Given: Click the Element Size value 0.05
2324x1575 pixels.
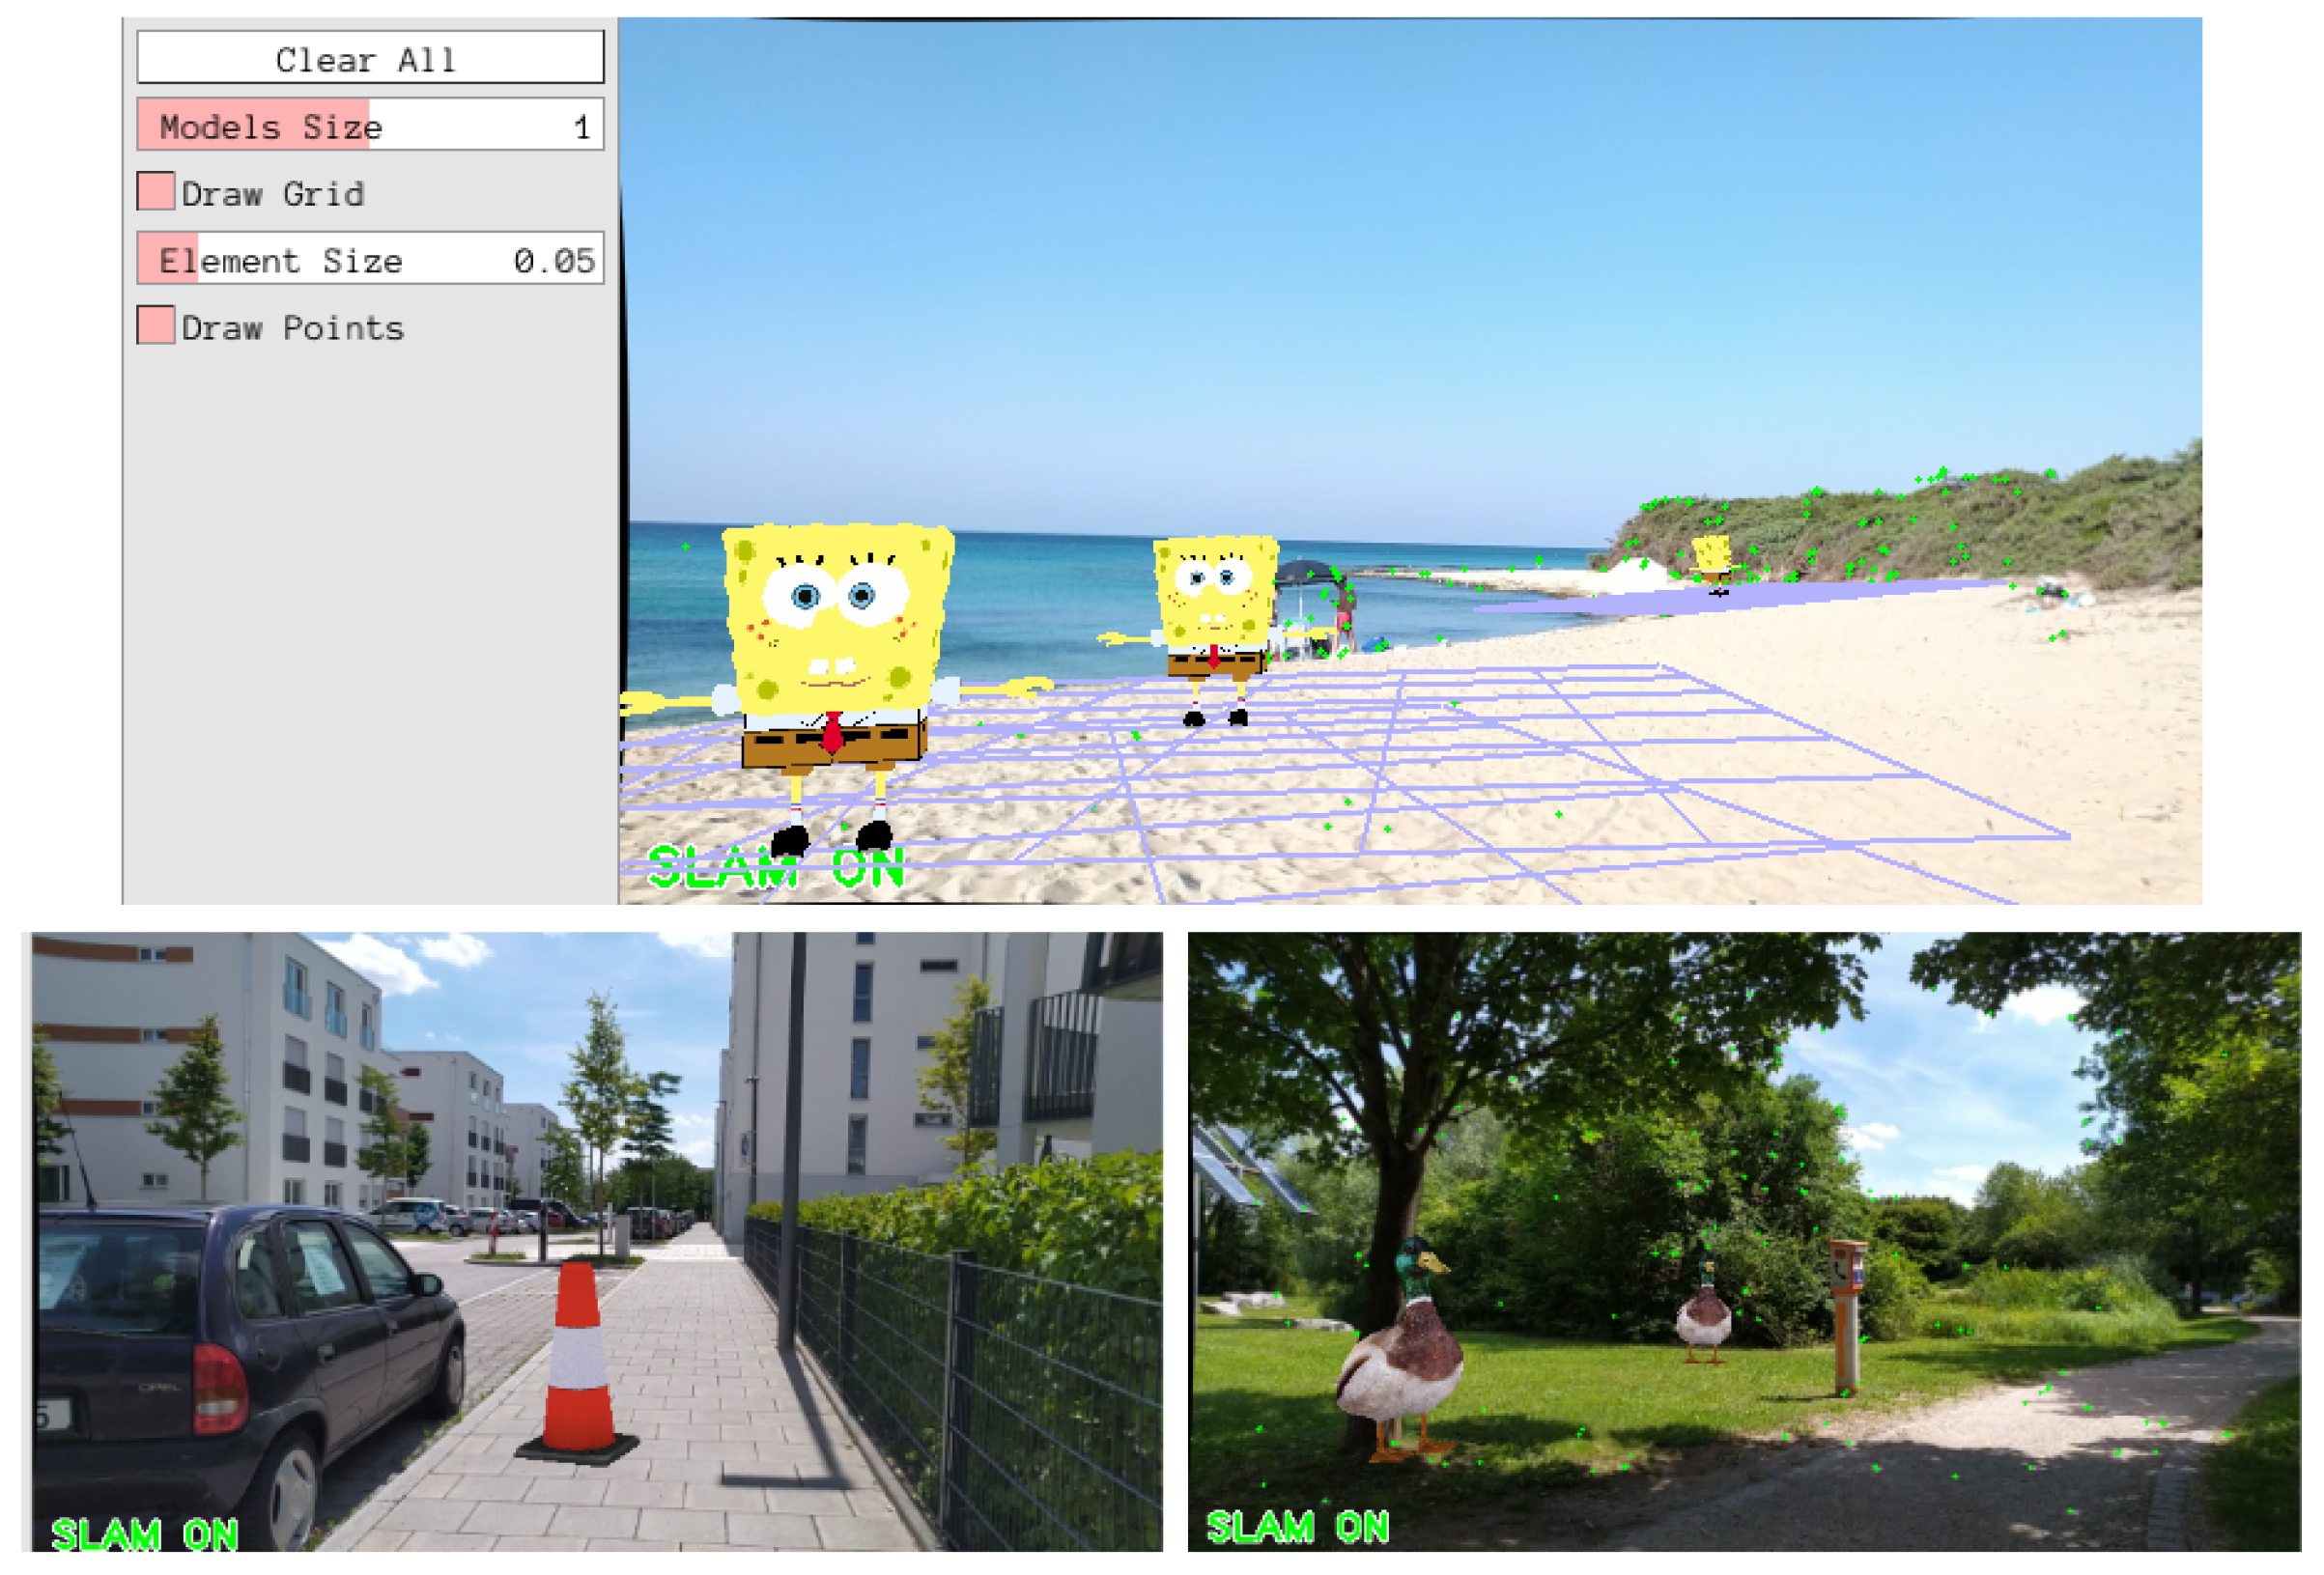Looking at the screenshot, I should click(554, 261).
